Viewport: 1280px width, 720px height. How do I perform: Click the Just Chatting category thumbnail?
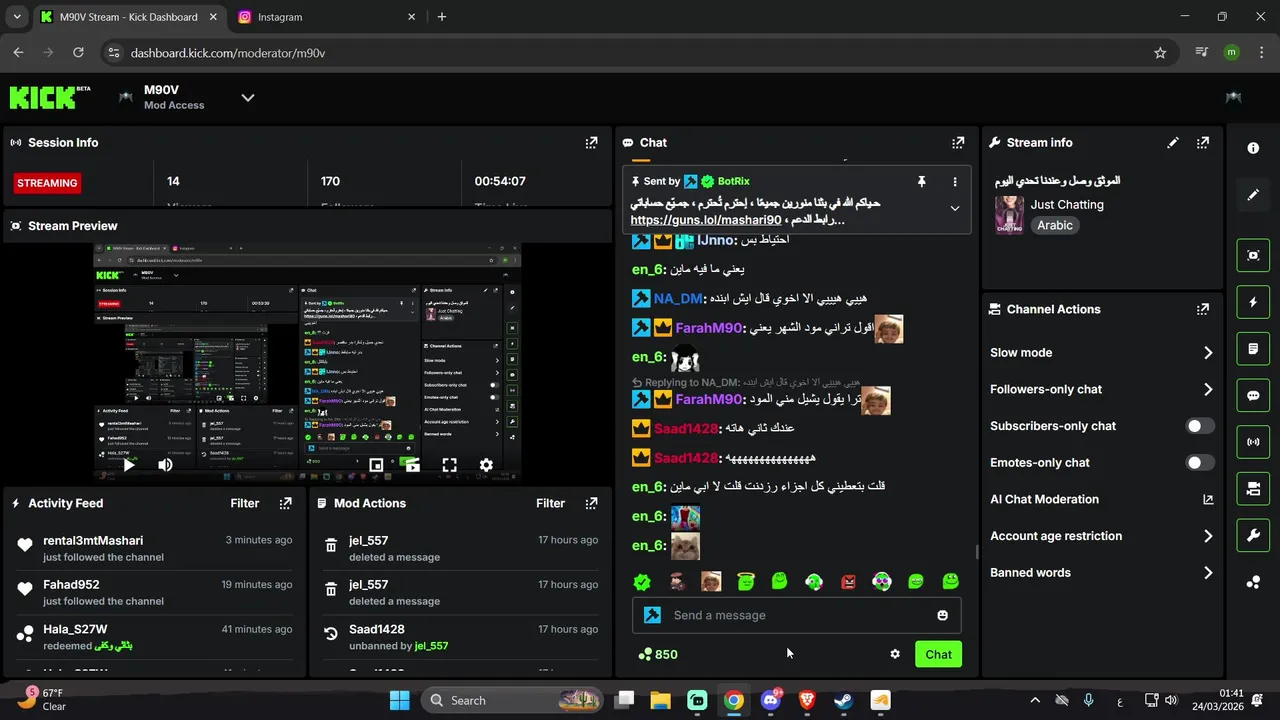1009,215
